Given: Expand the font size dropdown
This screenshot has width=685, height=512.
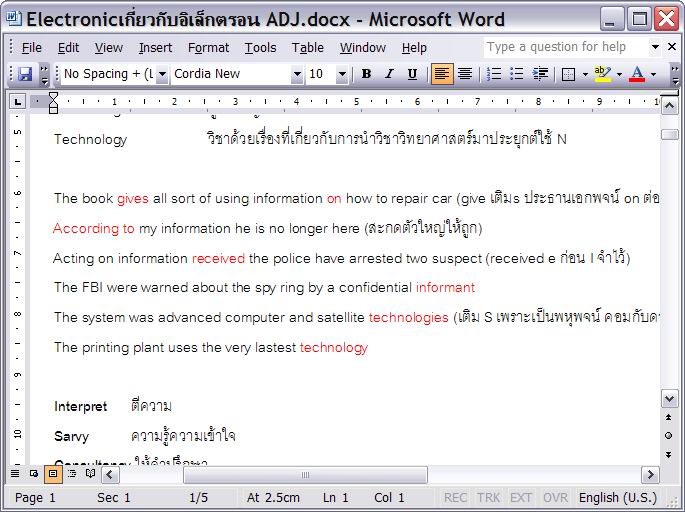Looking at the screenshot, I should (342, 74).
